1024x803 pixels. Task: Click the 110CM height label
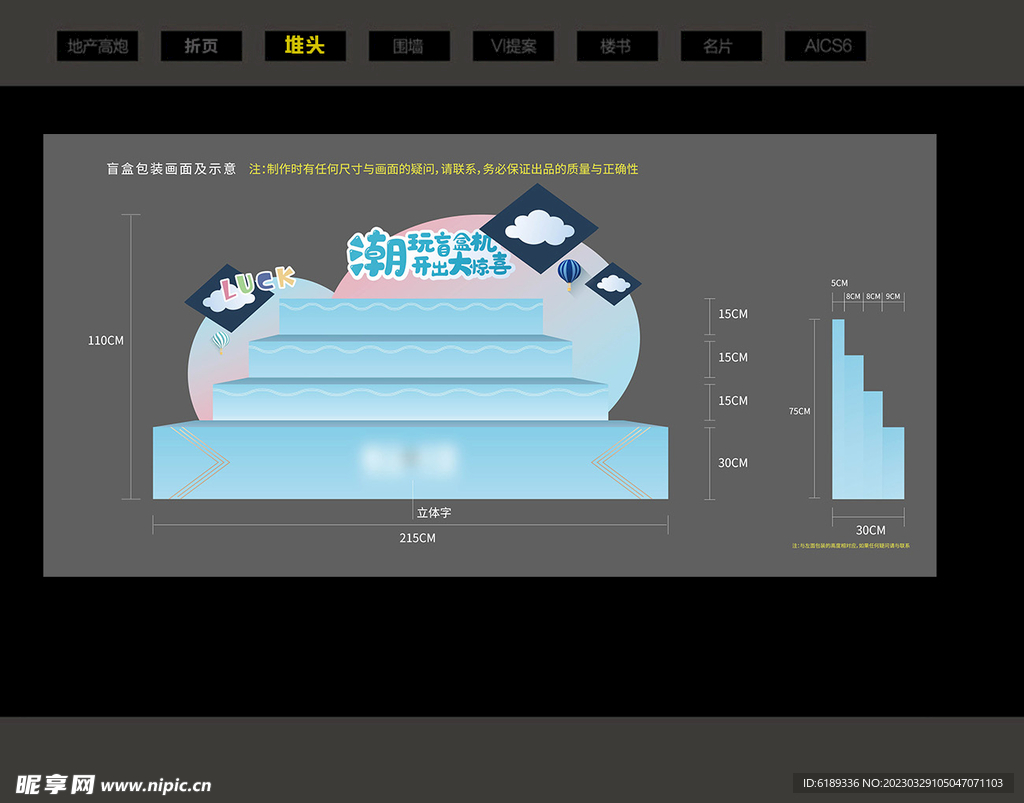(106, 341)
